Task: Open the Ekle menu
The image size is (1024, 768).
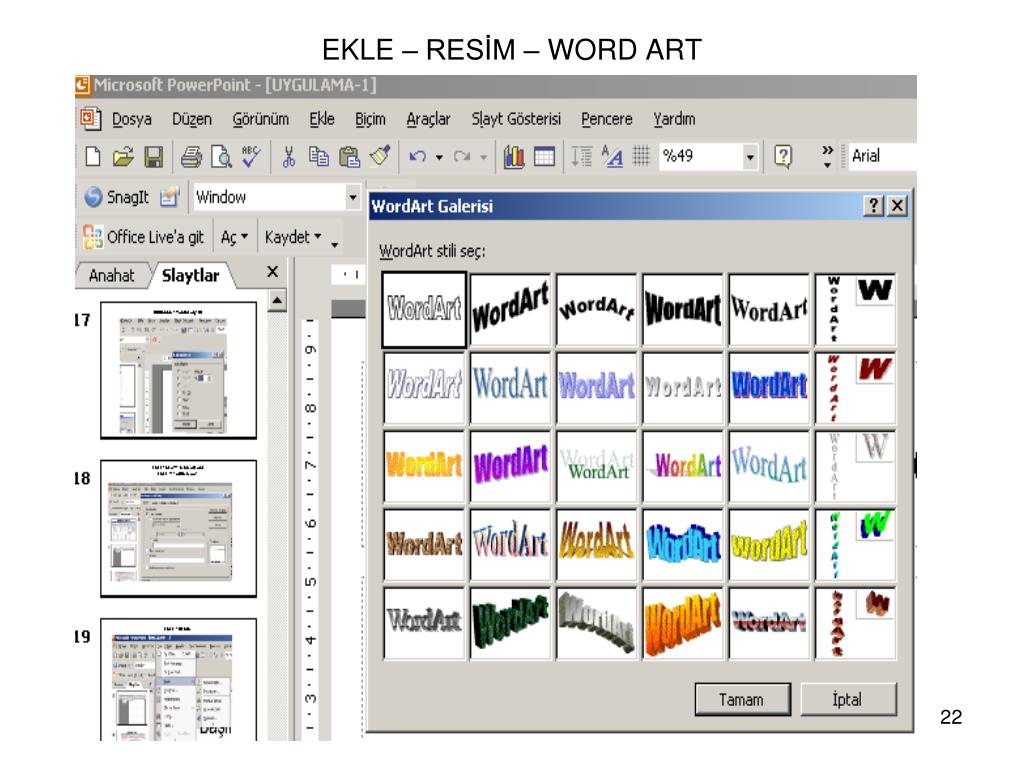Action: coord(322,120)
